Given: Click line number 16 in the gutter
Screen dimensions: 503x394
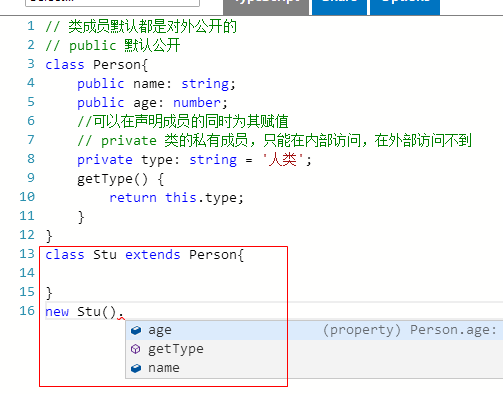Looking at the screenshot, I should [x=27, y=311].
